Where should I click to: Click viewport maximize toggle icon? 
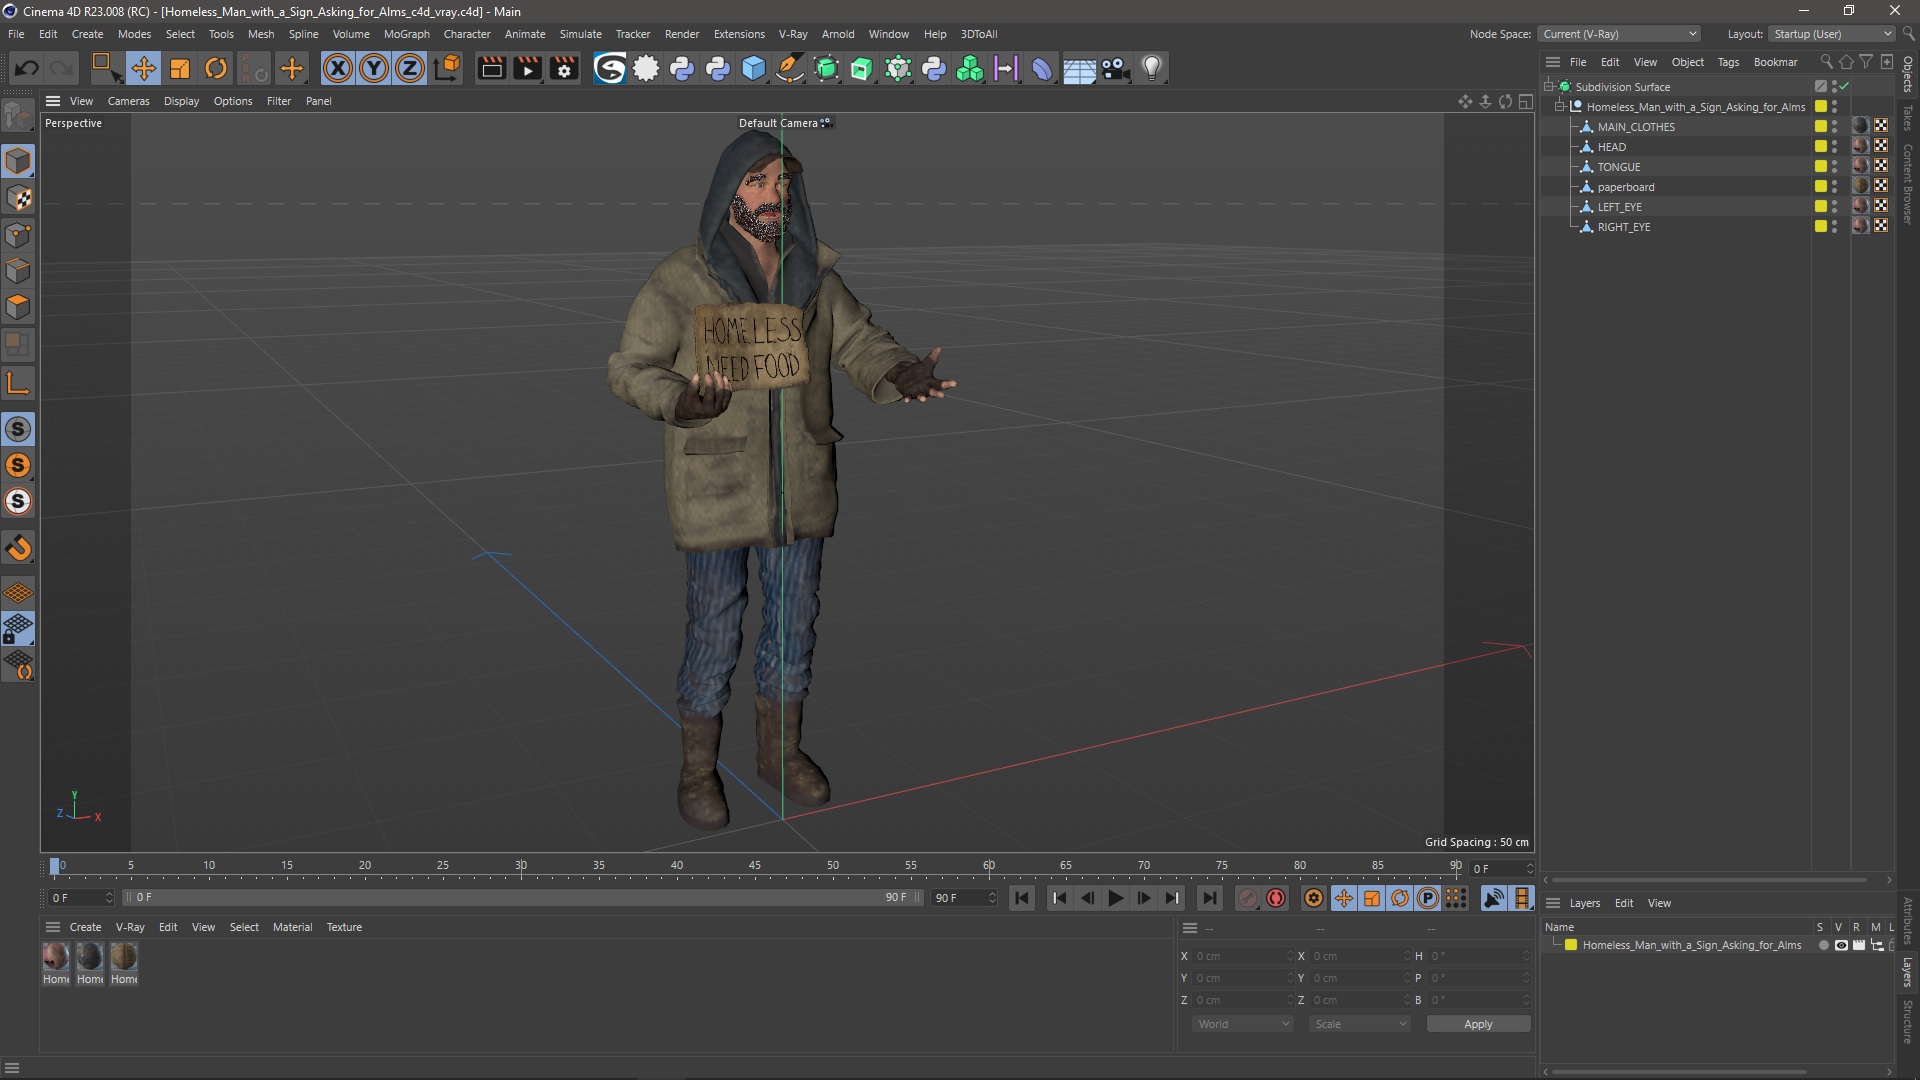click(x=1525, y=101)
